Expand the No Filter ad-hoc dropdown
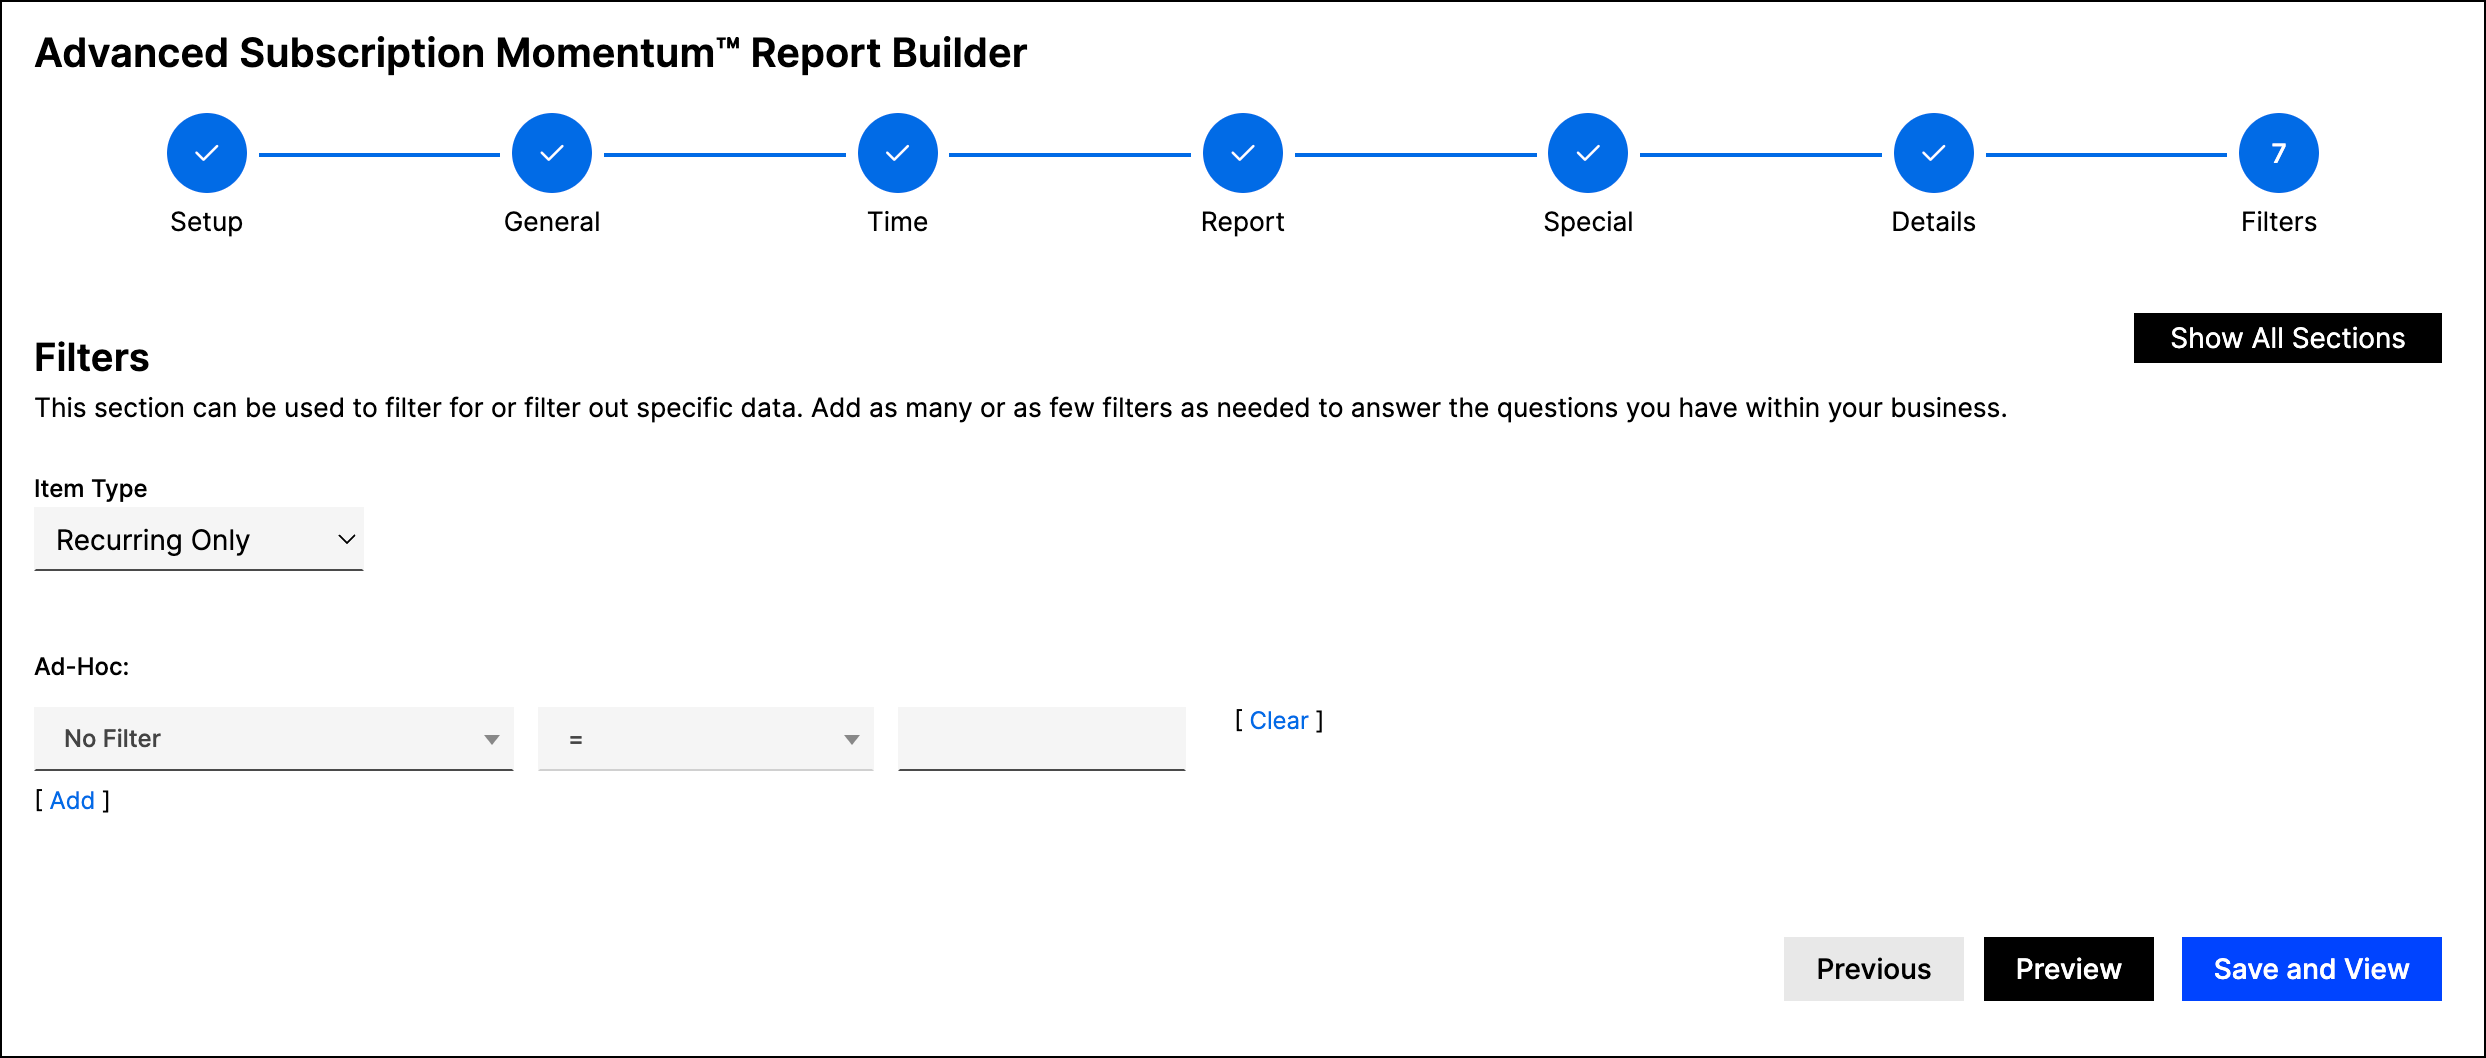 tap(274, 739)
